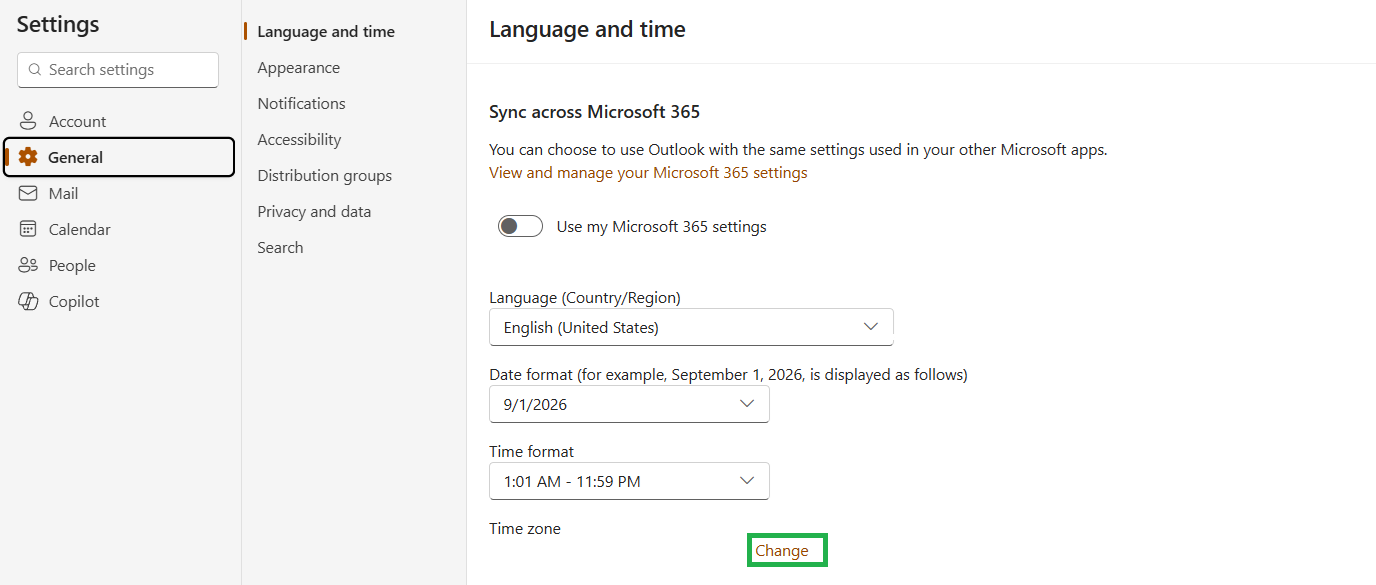Image resolution: width=1376 pixels, height=585 pixels.
Task: Toggle Use my Microsoft 365 settings
Action: click(x=520, y=226)
